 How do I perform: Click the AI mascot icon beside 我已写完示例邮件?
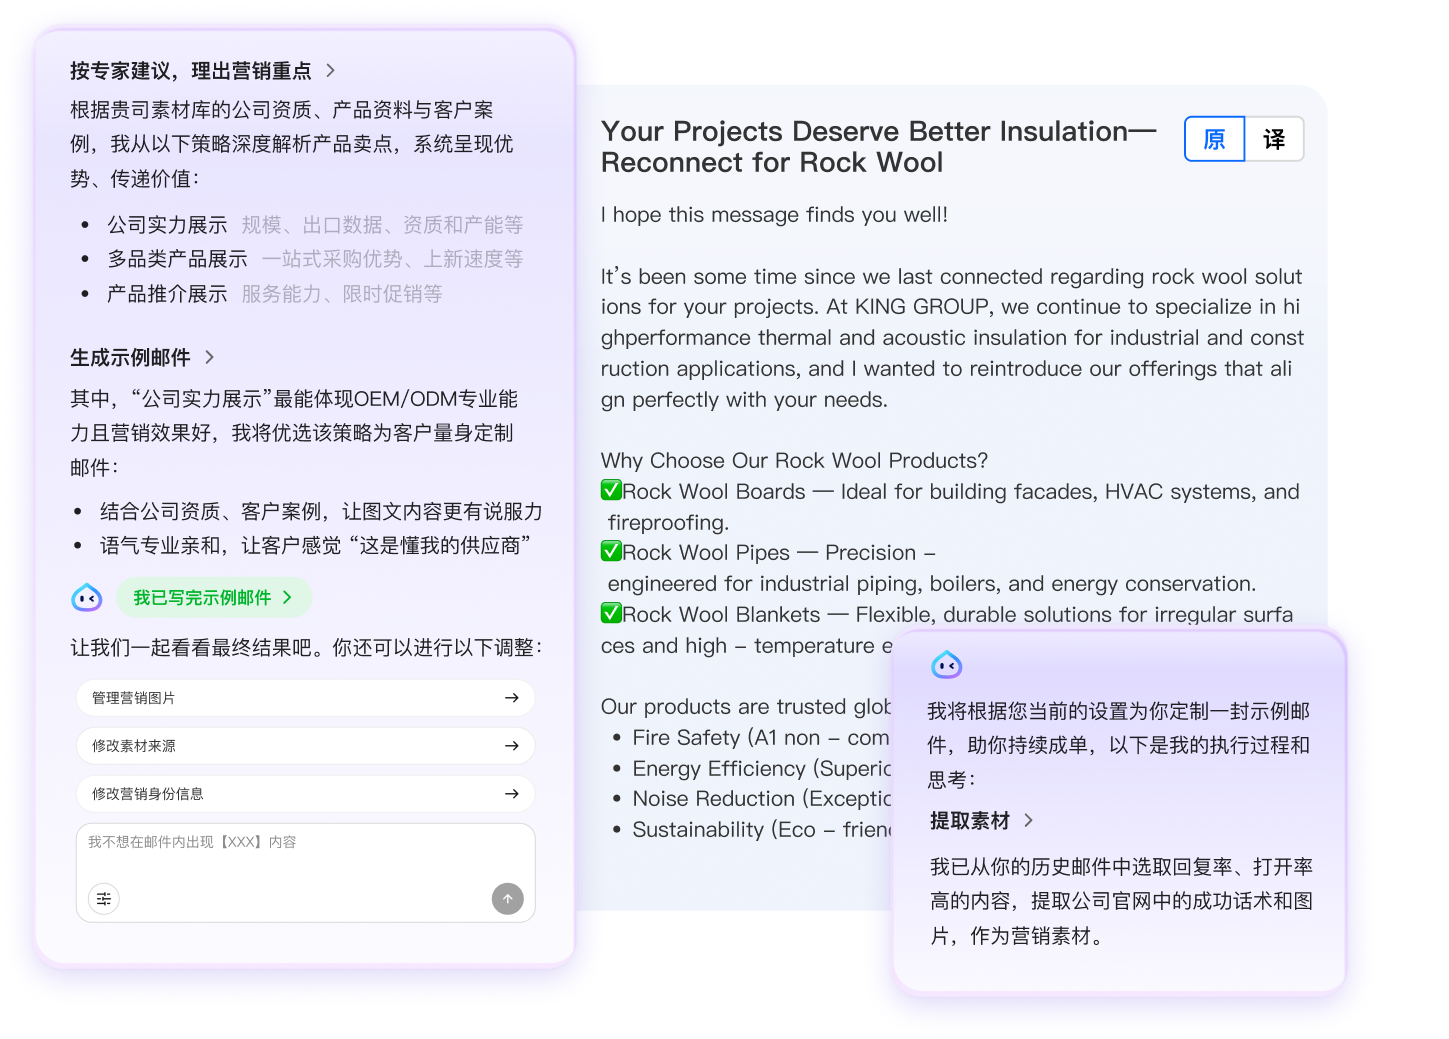(87, 597)
